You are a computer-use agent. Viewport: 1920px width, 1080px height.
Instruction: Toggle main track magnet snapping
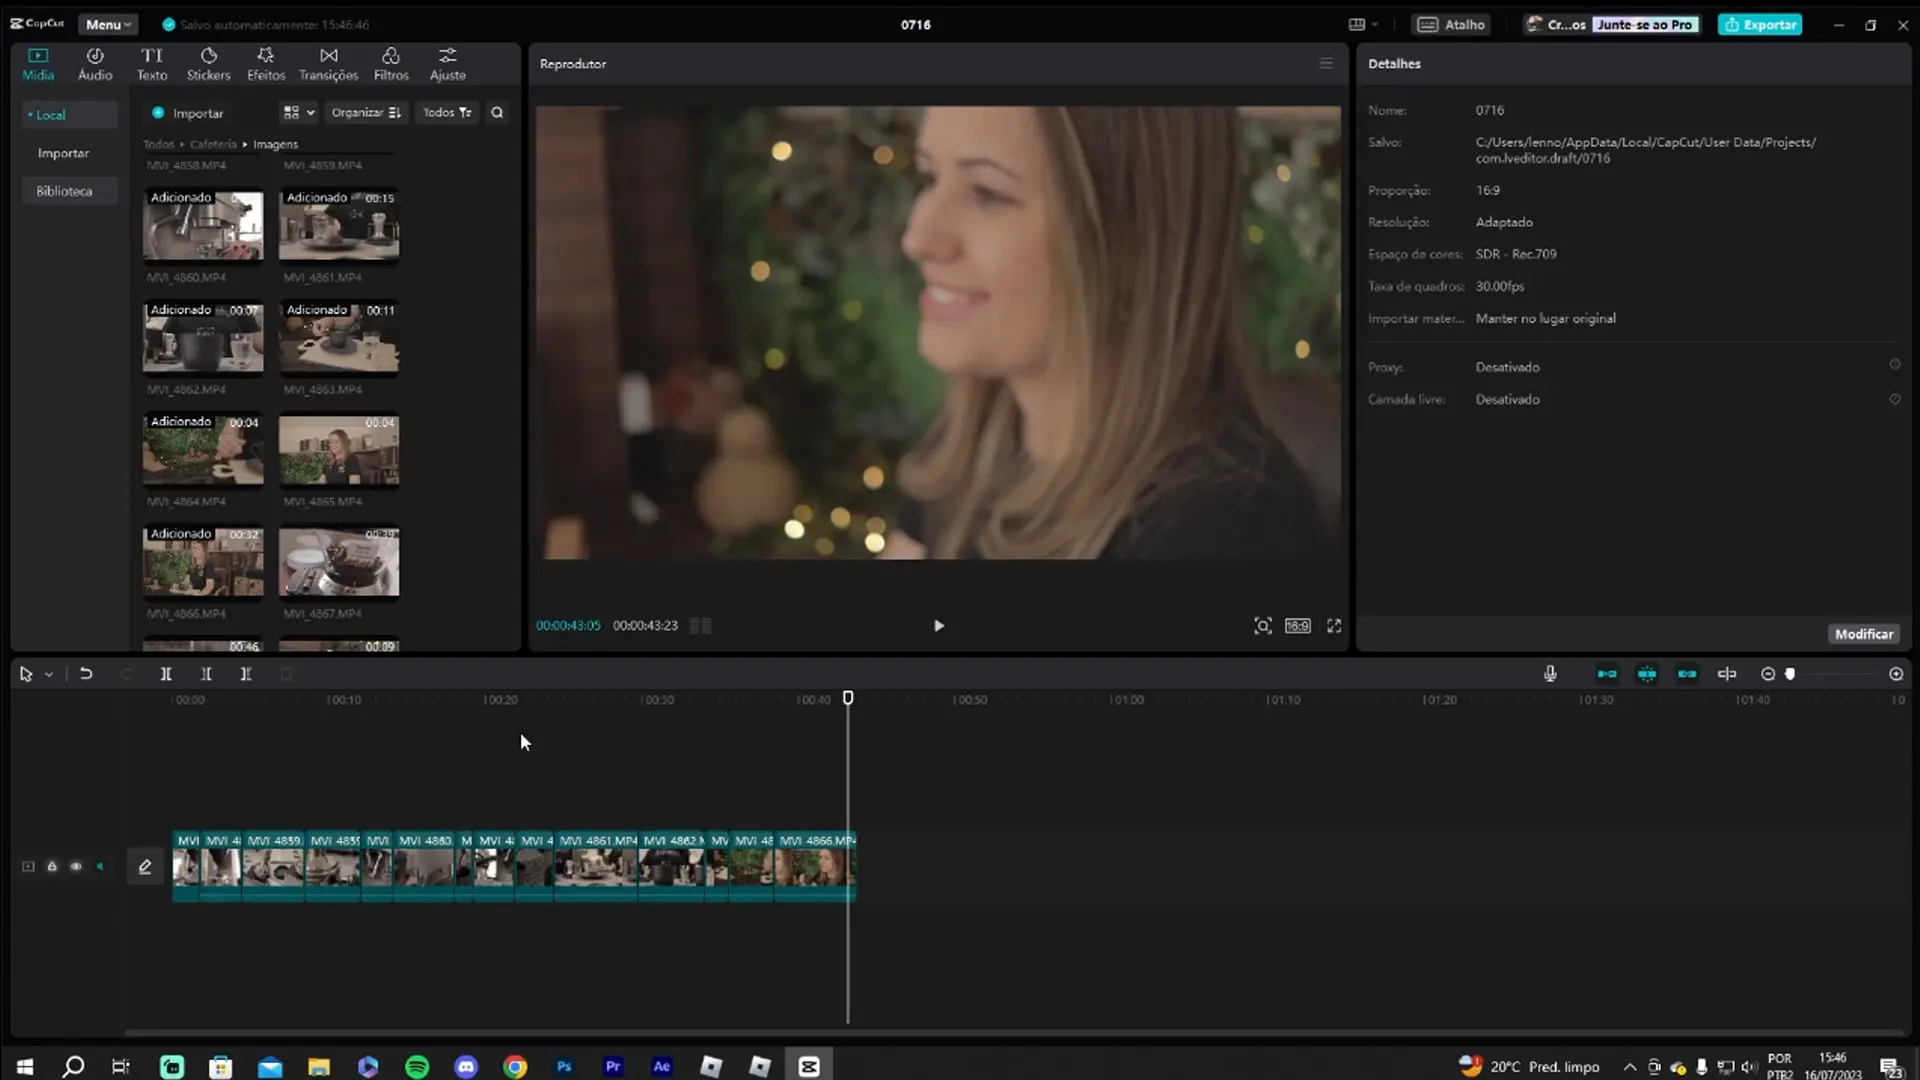coord(1607,674)
